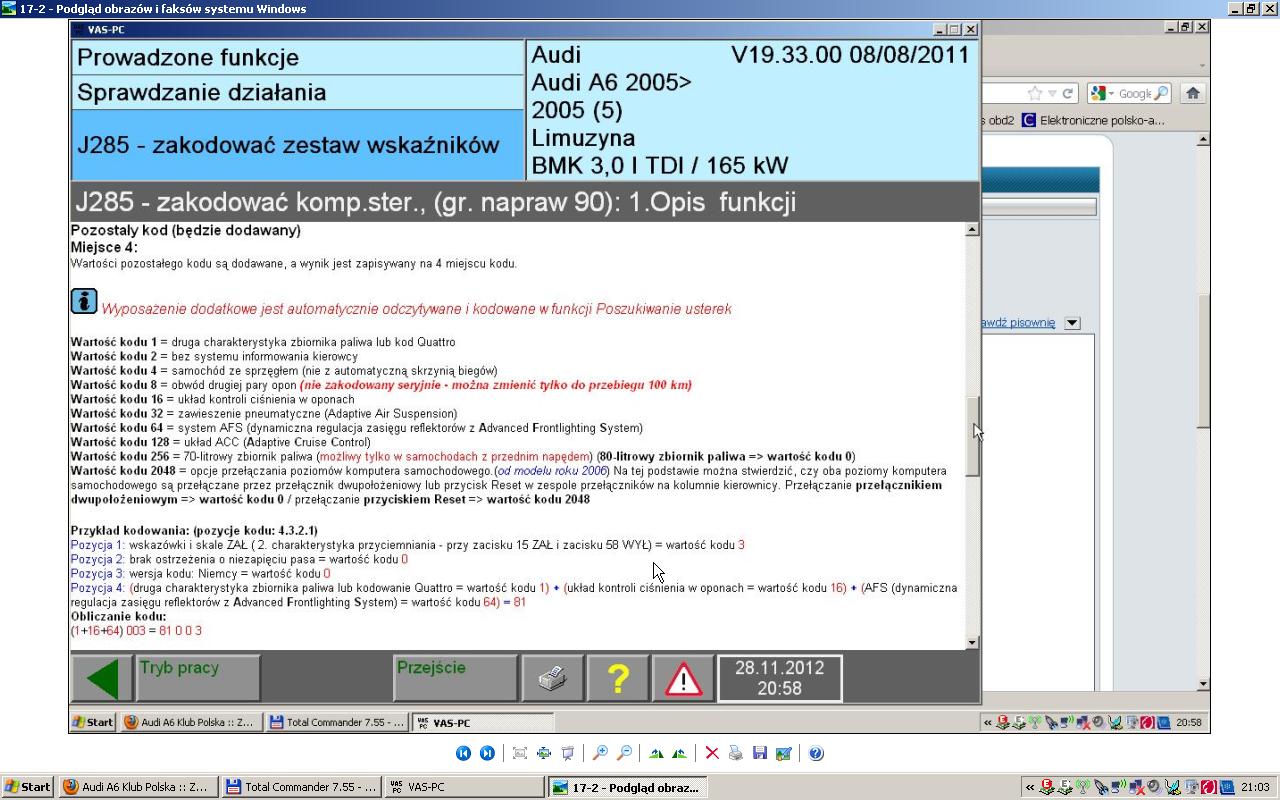Click the Wartość kodu 128 ACC line

(x=221, y=442)
